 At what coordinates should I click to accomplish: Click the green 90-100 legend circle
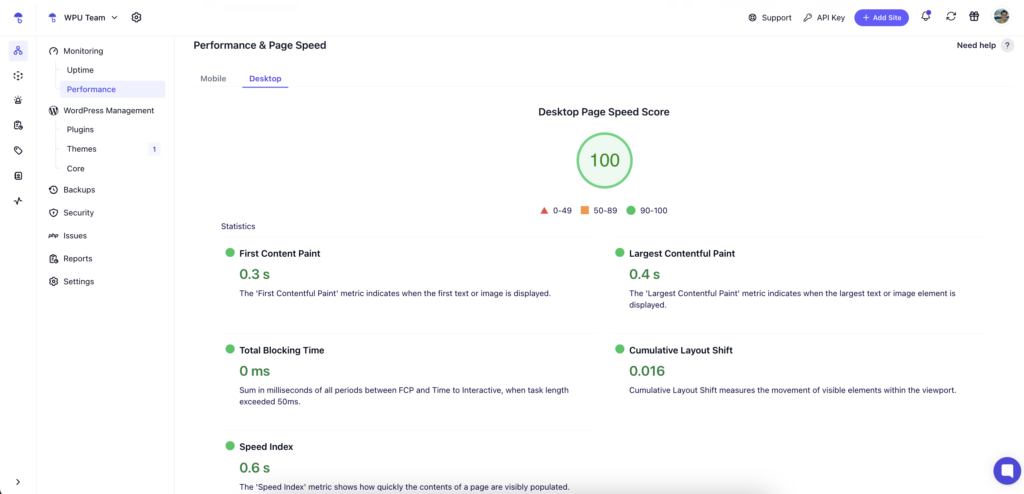631,210
